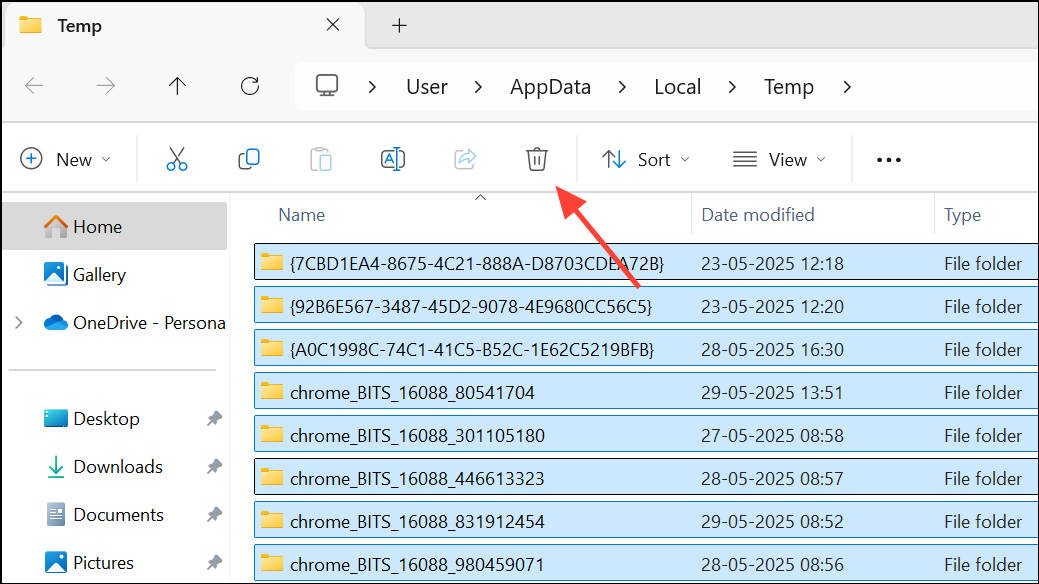Expand the OneDrive tree node
The width and height of the screenshot is (1039, 584).
tap(18, 323)
